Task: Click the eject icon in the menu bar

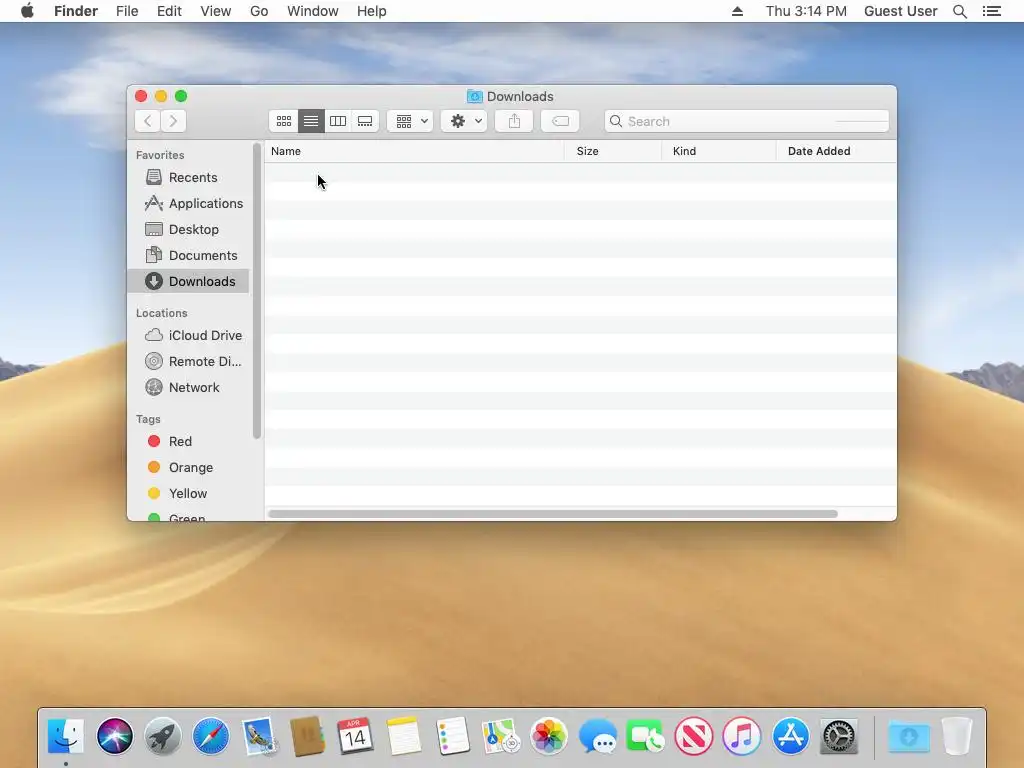Action: click(x=737, y=11)
